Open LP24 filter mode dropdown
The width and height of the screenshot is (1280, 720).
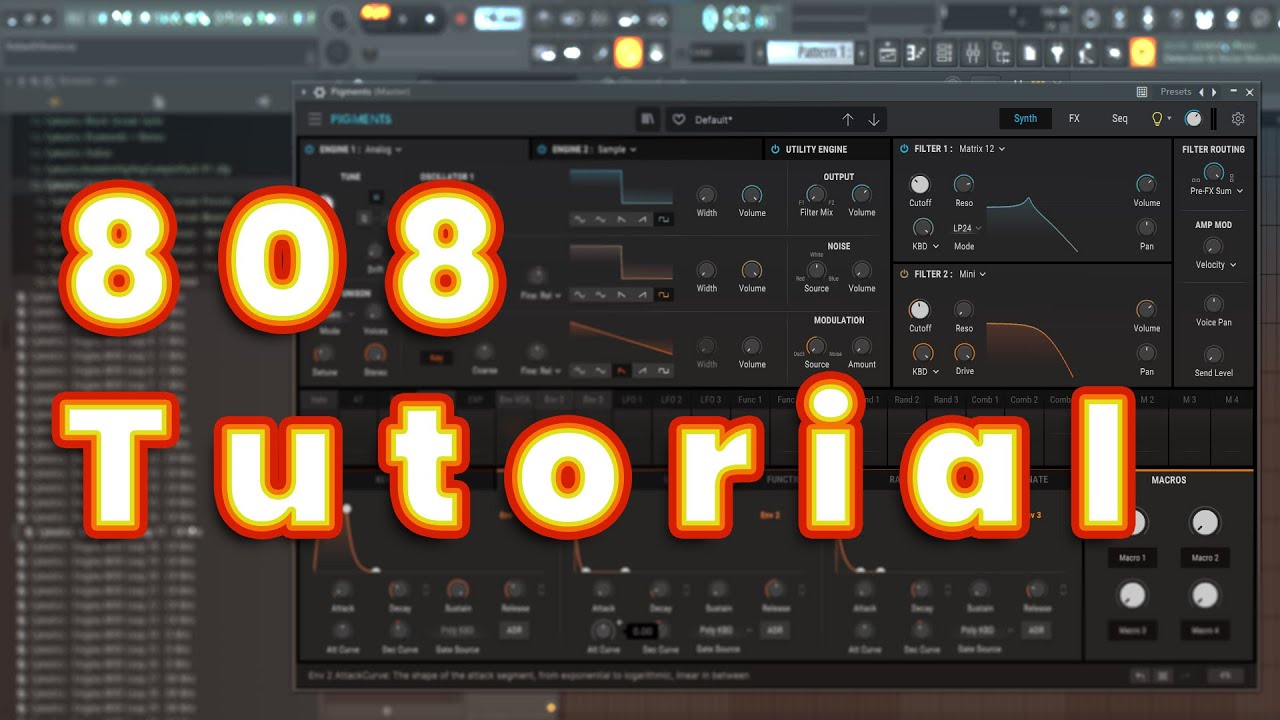pyautogui.click(x=966, y=228)
